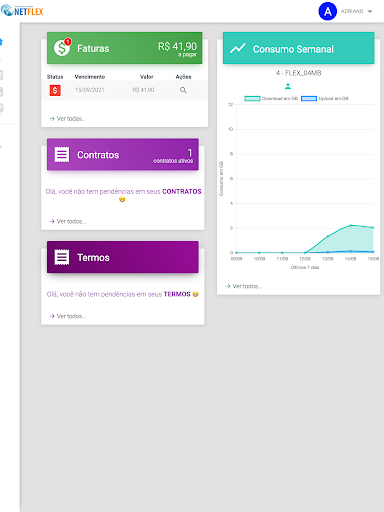Click the Contratos receipt icon
The width and height of the screenshot is (384, 512).
coord(62,154)
